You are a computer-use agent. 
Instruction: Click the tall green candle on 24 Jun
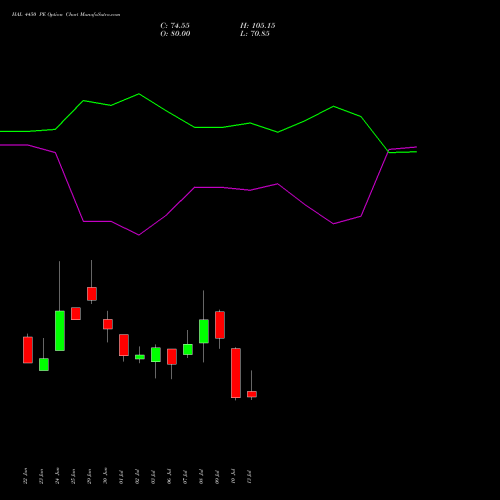[60, 331]
